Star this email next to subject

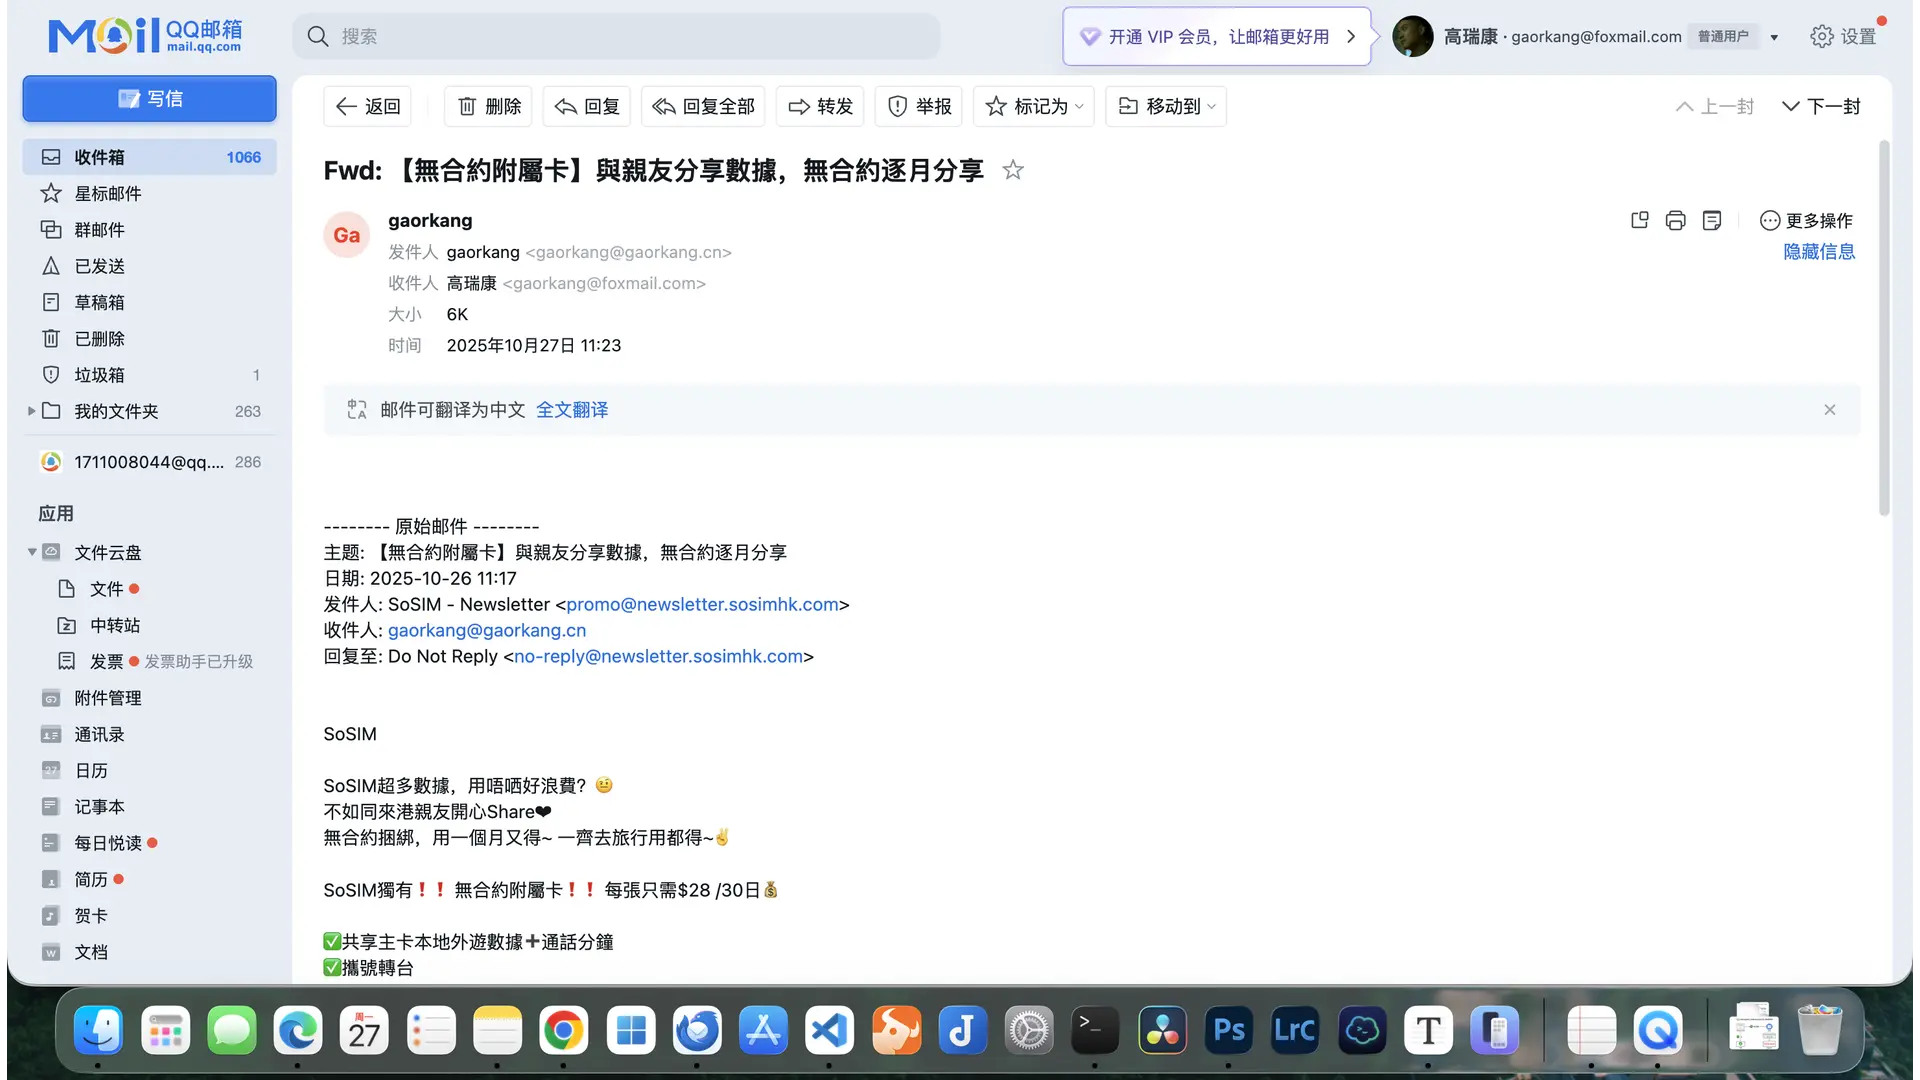[1013, 170]
